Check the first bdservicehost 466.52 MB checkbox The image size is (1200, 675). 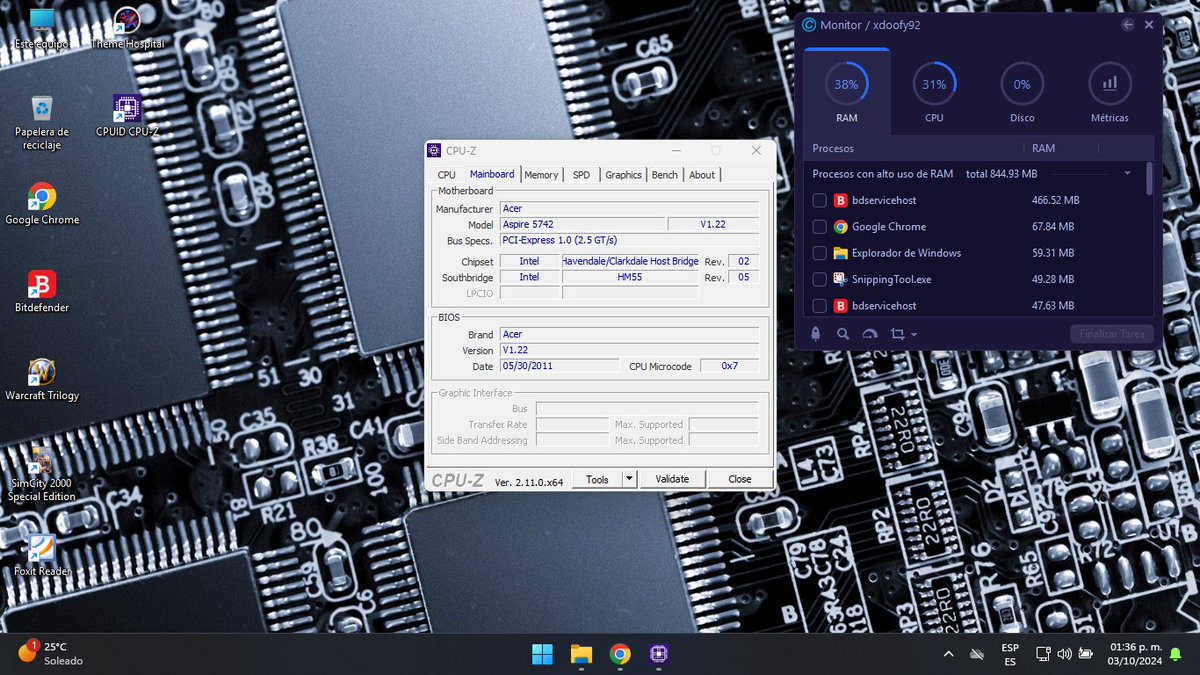[819, 200]
